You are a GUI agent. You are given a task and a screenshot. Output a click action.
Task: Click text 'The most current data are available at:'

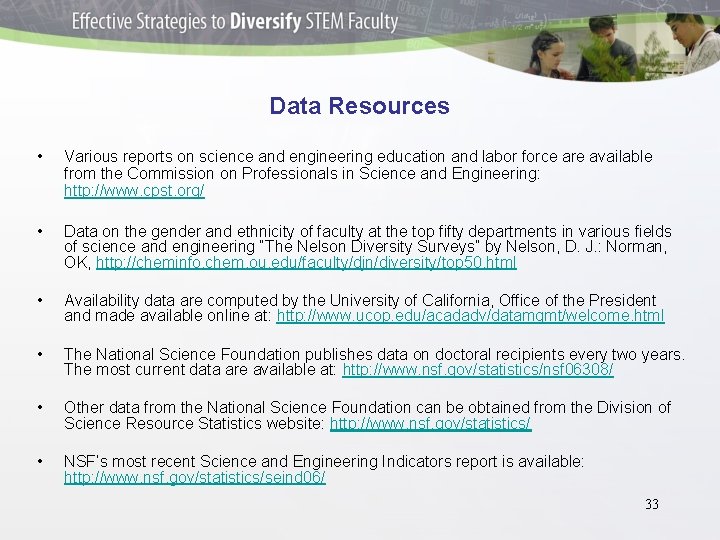point(201,369)
